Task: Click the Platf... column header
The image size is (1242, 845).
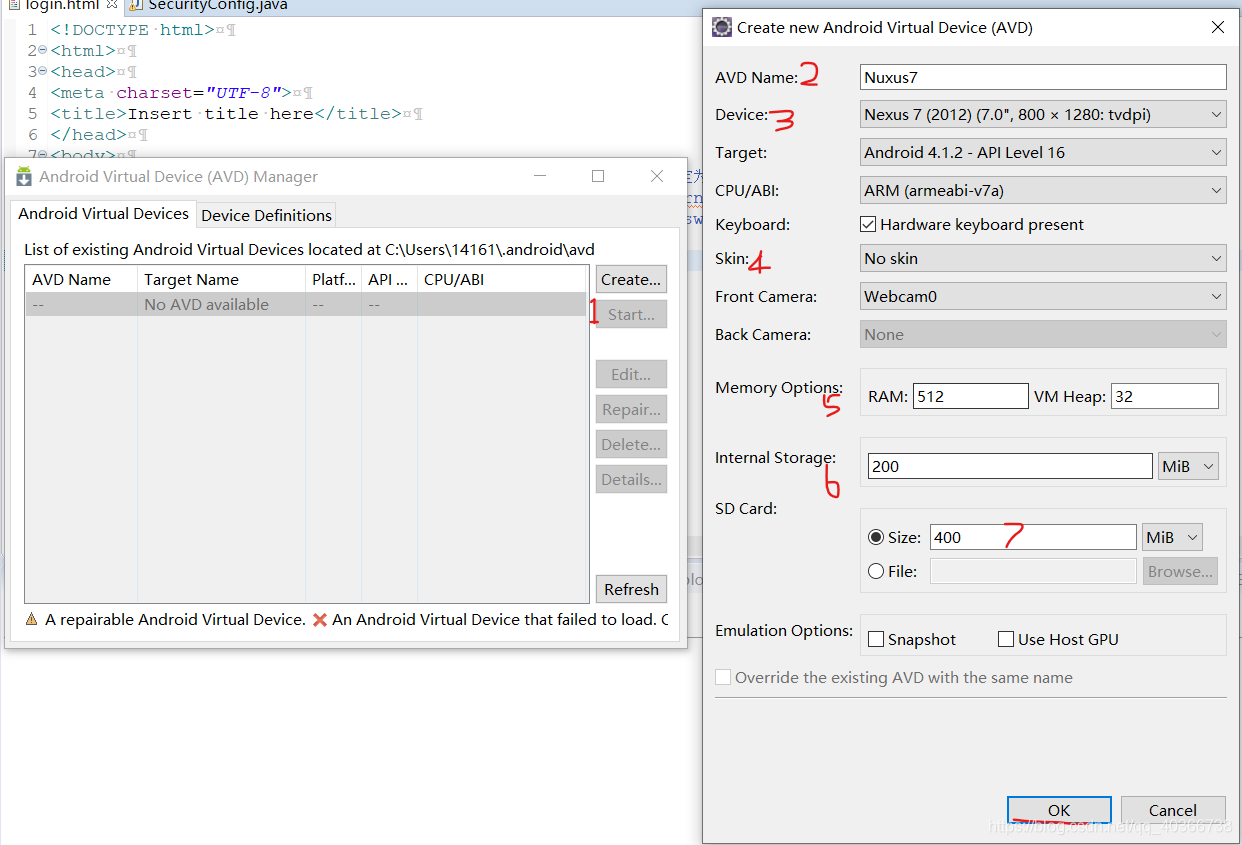Action: (x=333, y=279)
